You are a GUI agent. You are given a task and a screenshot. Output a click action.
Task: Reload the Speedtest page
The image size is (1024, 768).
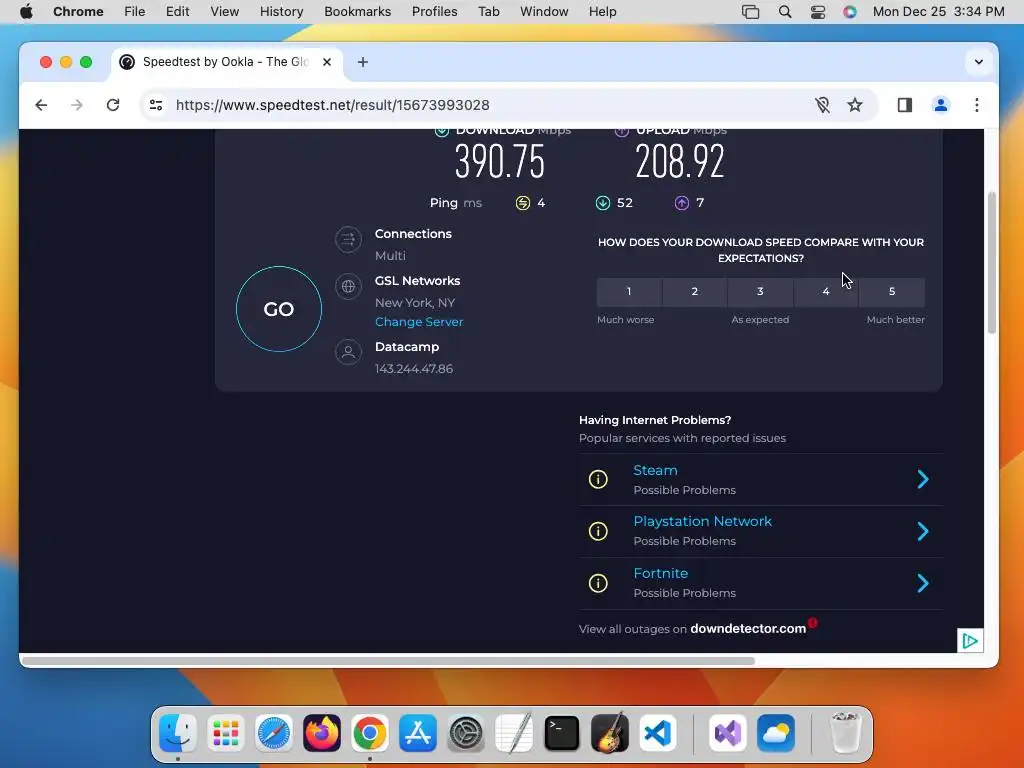click(x=113, y=105)
